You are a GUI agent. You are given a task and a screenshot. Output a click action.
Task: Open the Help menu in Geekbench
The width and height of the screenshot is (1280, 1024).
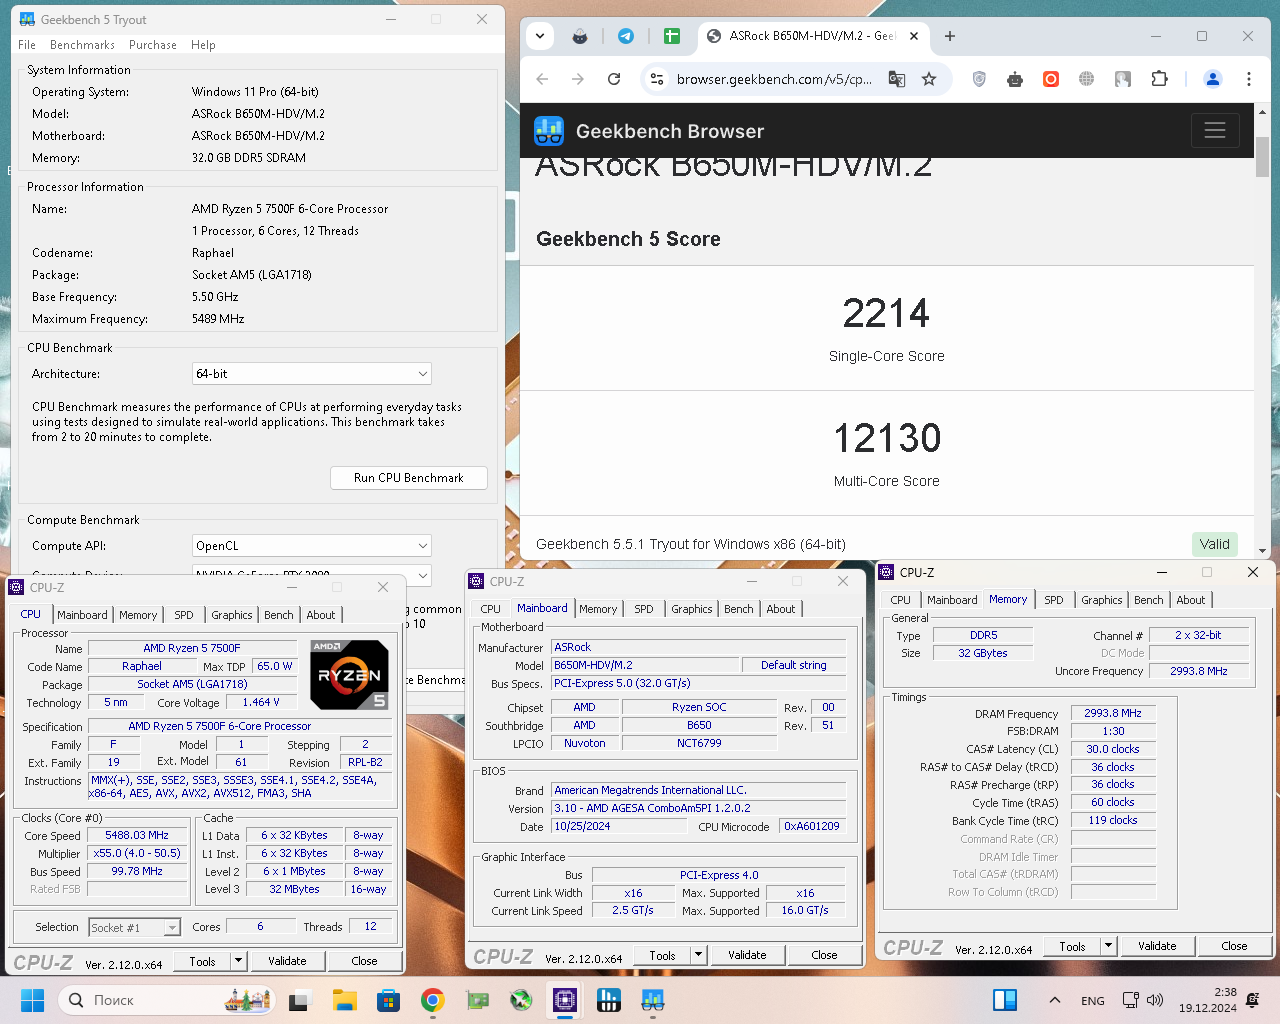pyautogui.click(x=203, y=45)
